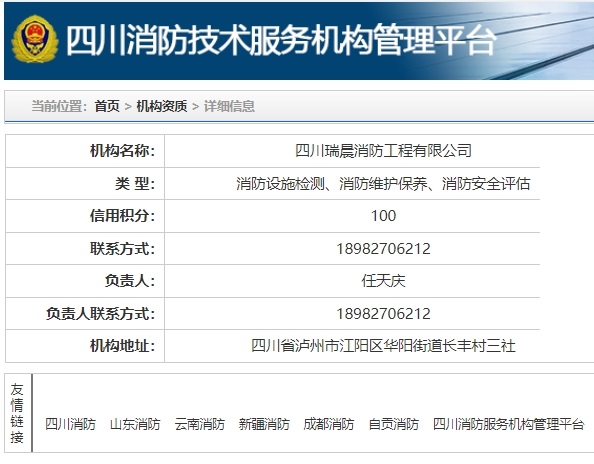Open the 山东消防 friendly link

pos(135,424)
